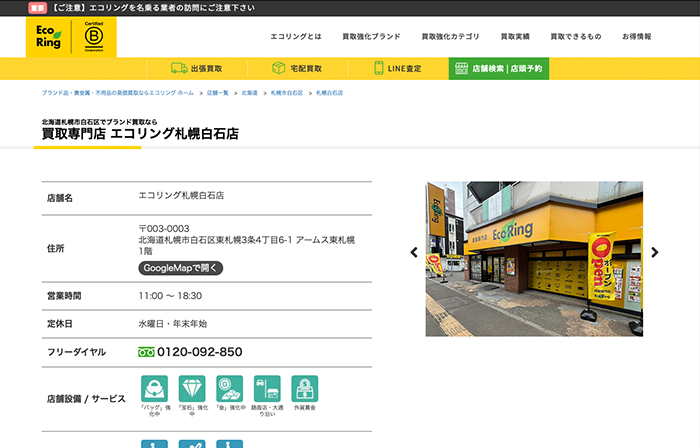Click the Certified B Corporation badge
Image resolution: width=700 pixels, height=448 pixels.
click(x=94, y=37)
